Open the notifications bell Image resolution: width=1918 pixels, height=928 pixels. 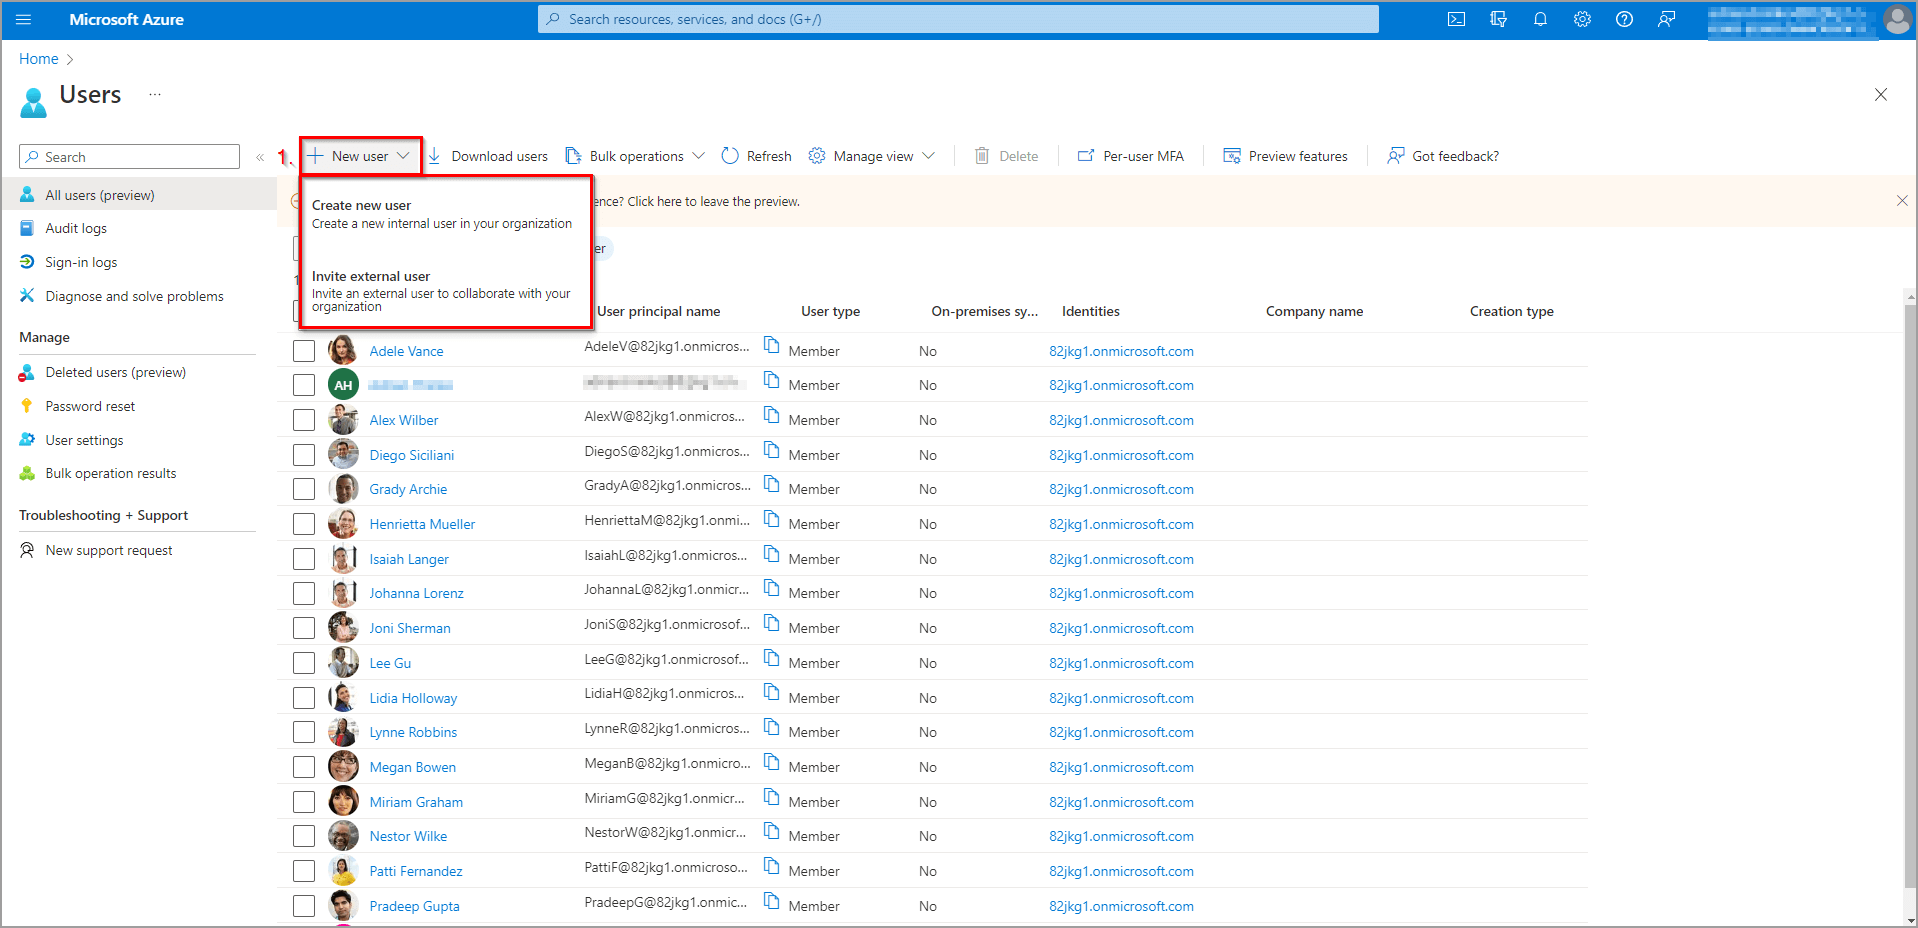click(x=1540, y=19)
